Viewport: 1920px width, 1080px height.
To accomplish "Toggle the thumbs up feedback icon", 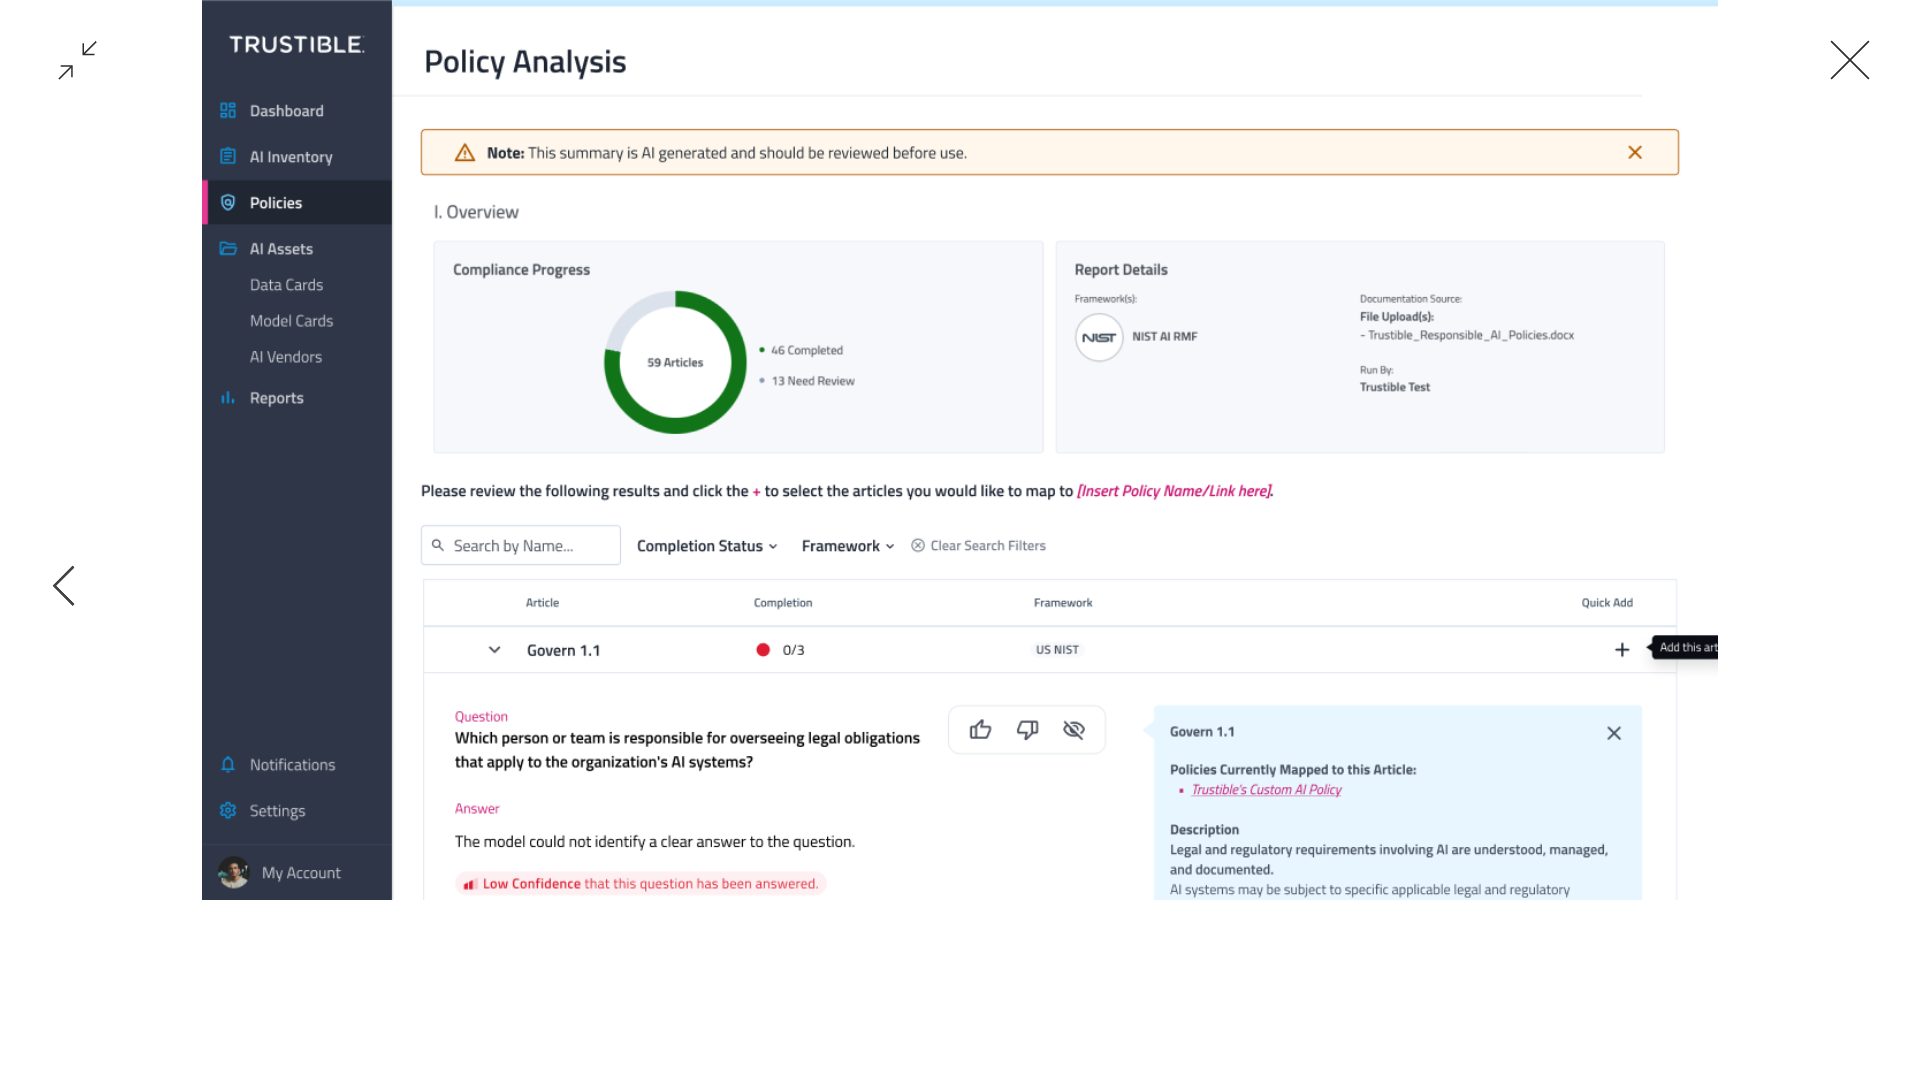I will pyautogui.click(x=980, y=729).
